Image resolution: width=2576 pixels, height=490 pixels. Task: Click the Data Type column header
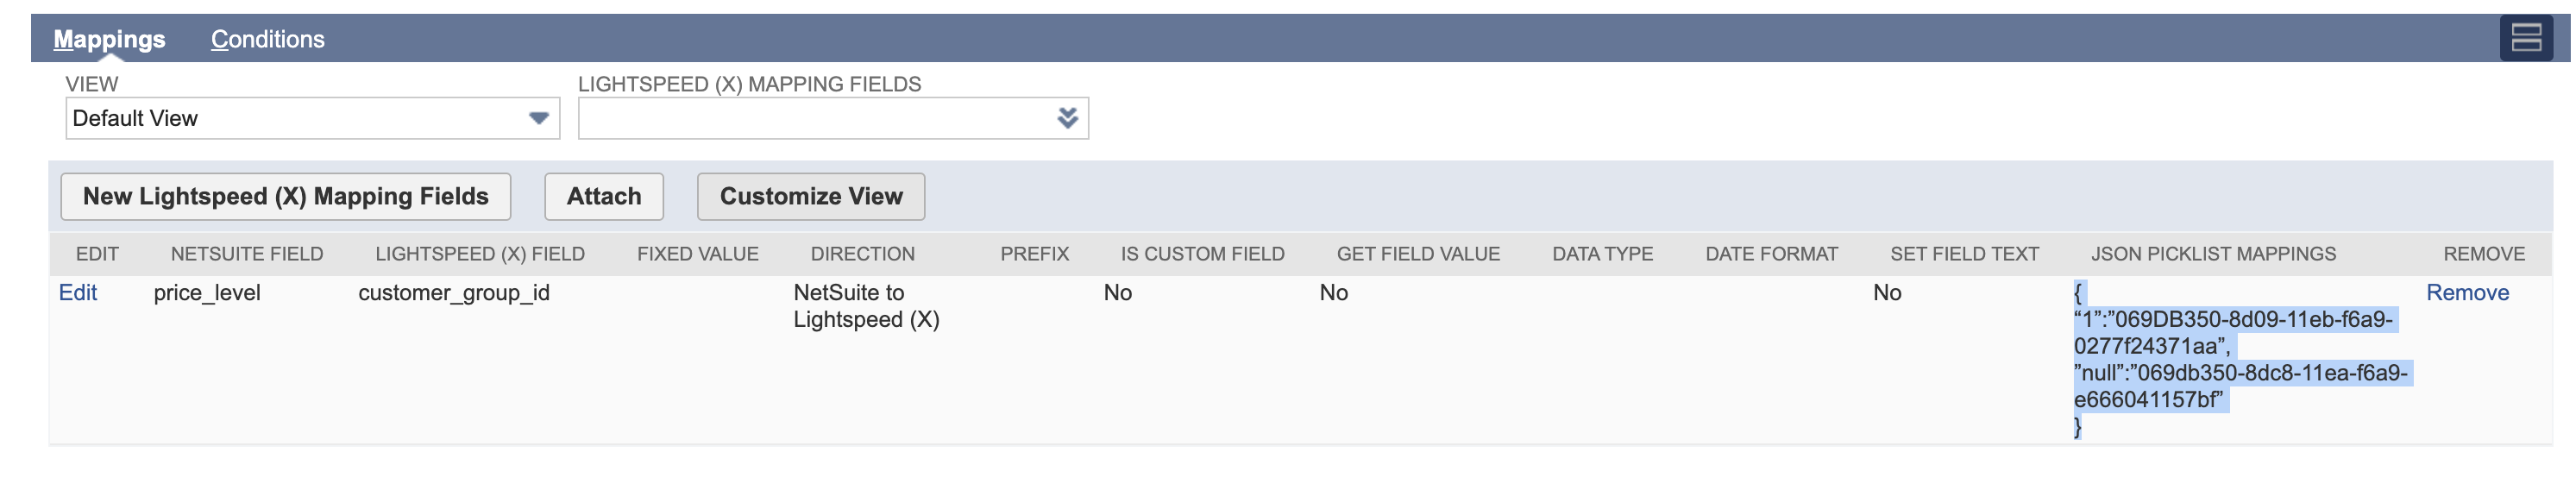1601,254
